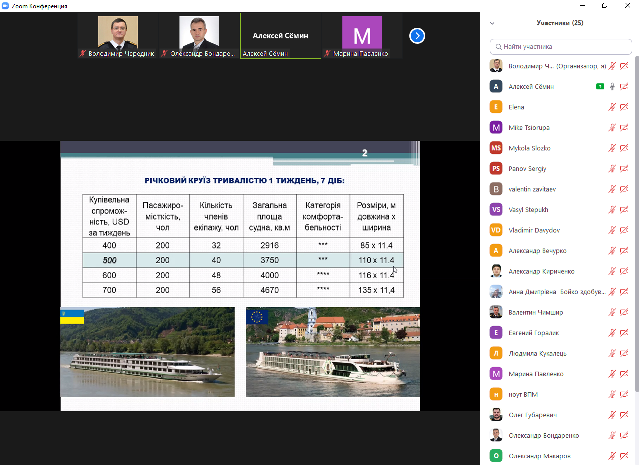Image resolution: width=640 pixels, height=465 pixels.
Task: Toggle valentin zavtaev's microphone
Action: click(611, 189)
